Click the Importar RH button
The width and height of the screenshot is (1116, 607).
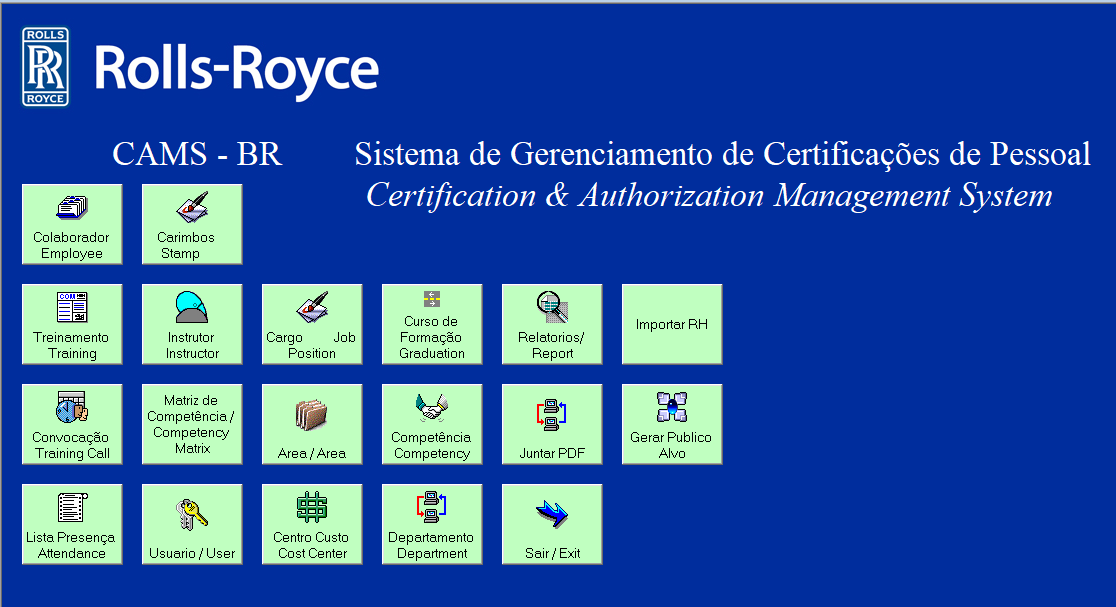[x=672, y=324]
